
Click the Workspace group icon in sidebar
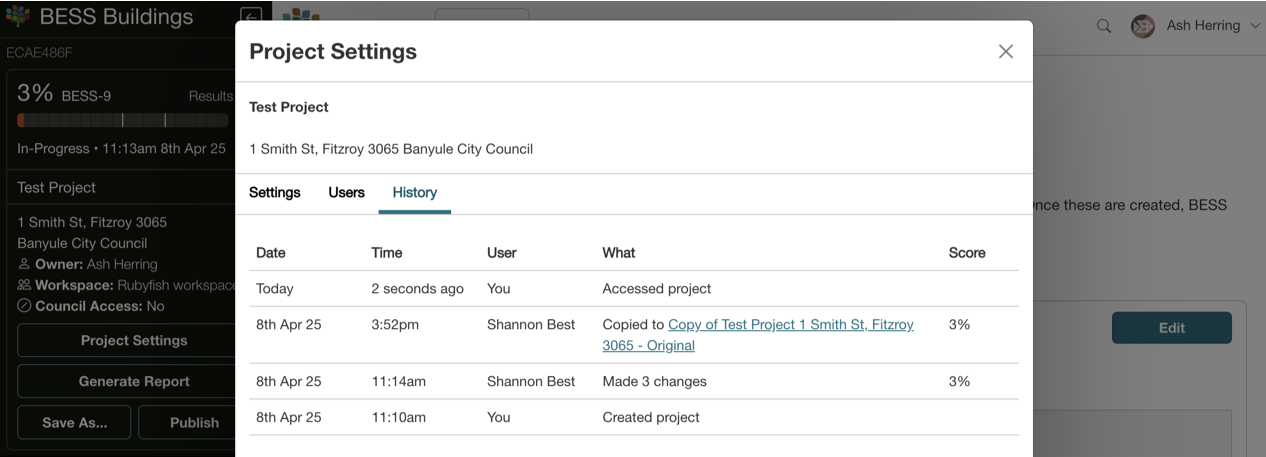coord(24,286)
